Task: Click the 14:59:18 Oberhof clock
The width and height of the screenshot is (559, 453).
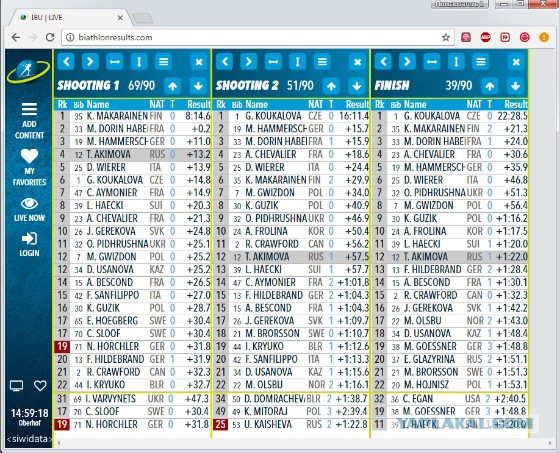Action: click(x=29, y=417)
